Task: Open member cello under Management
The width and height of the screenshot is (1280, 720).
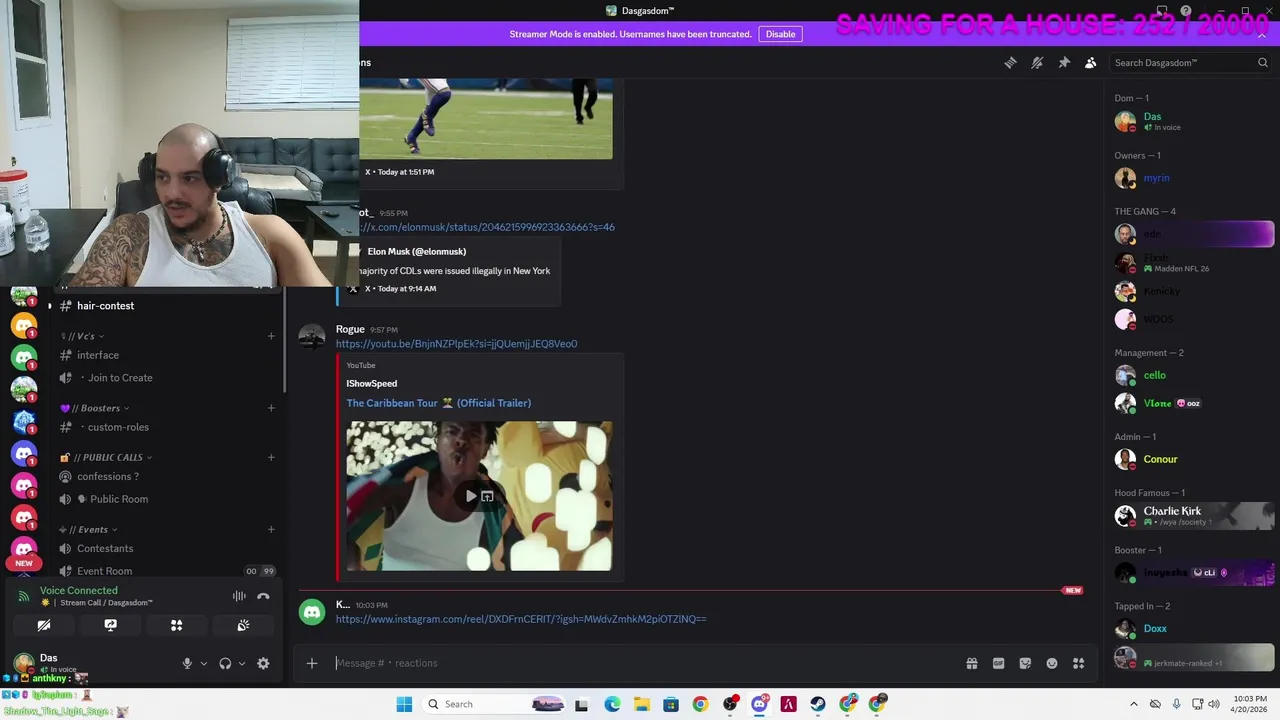Action: coord(1190,375)
